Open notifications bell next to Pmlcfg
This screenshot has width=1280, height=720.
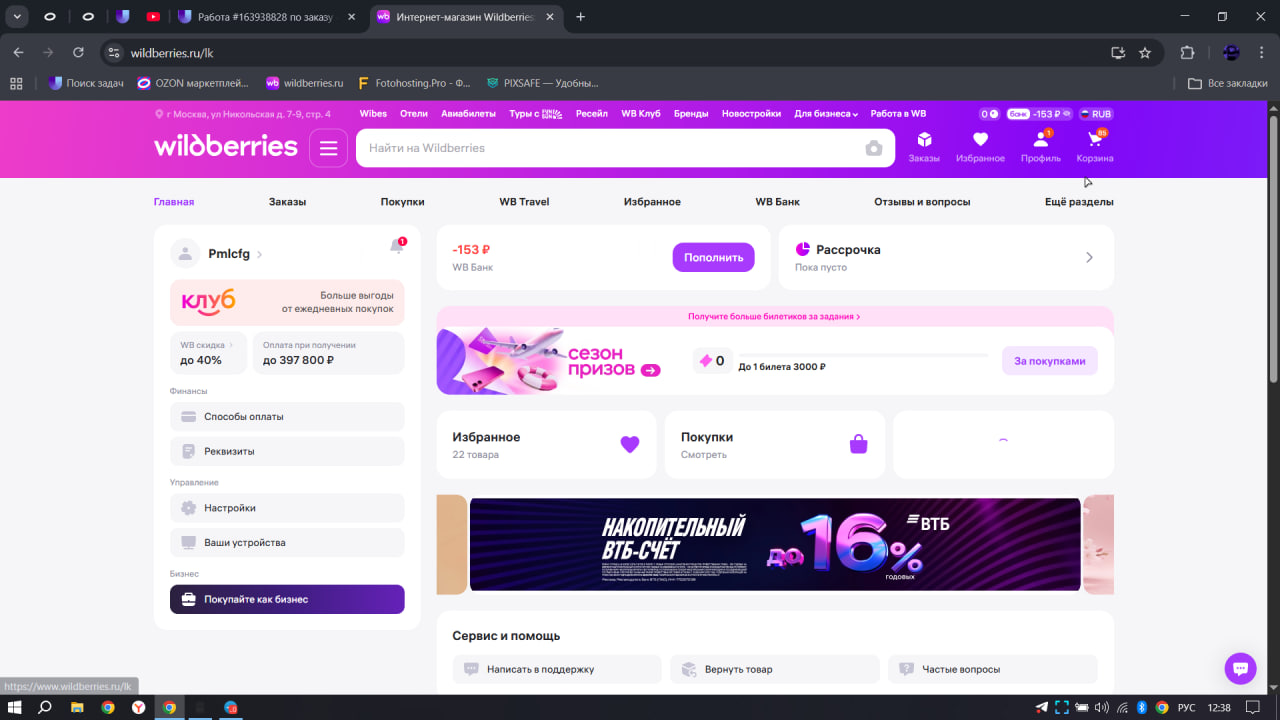(x=397, y=247)
